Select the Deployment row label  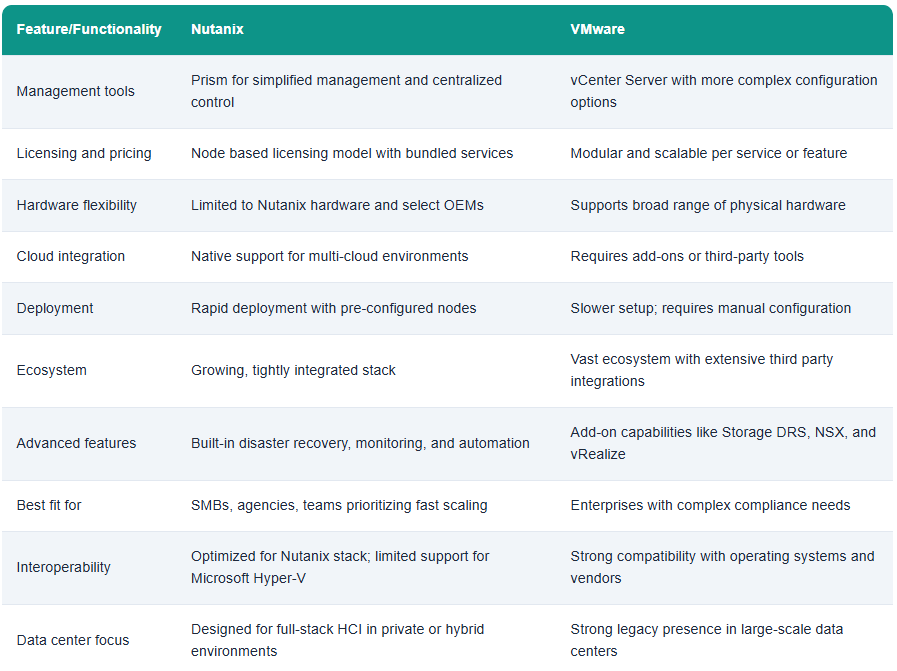55,308
